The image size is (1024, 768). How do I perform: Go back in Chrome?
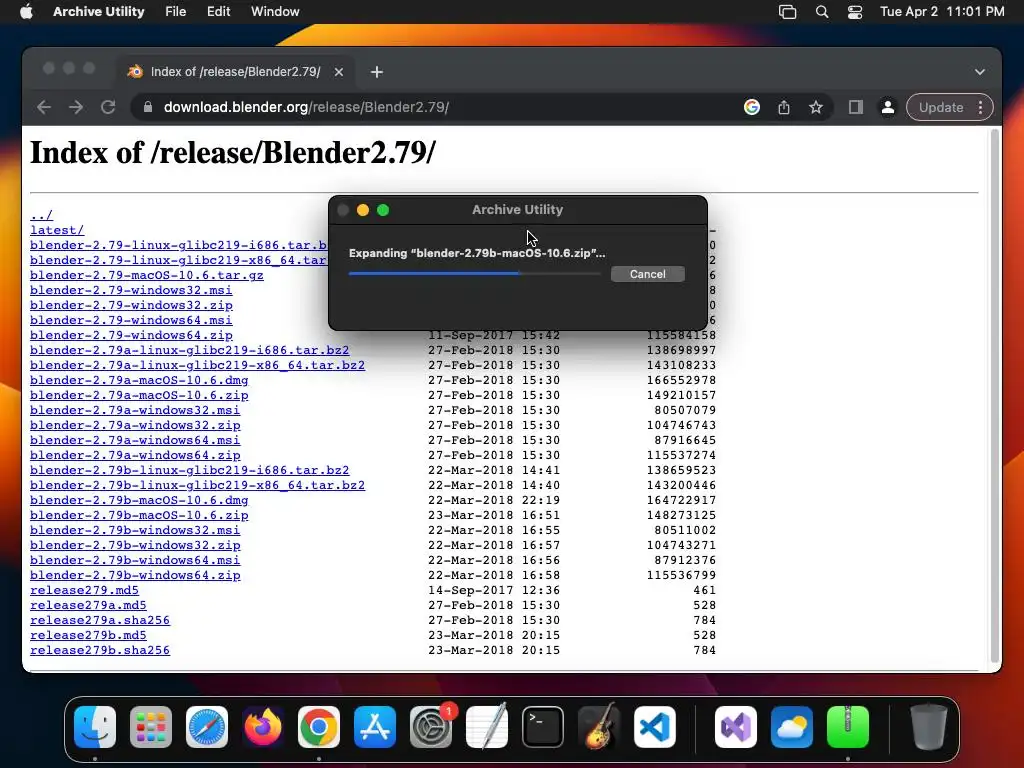click(x=44, y=107)
